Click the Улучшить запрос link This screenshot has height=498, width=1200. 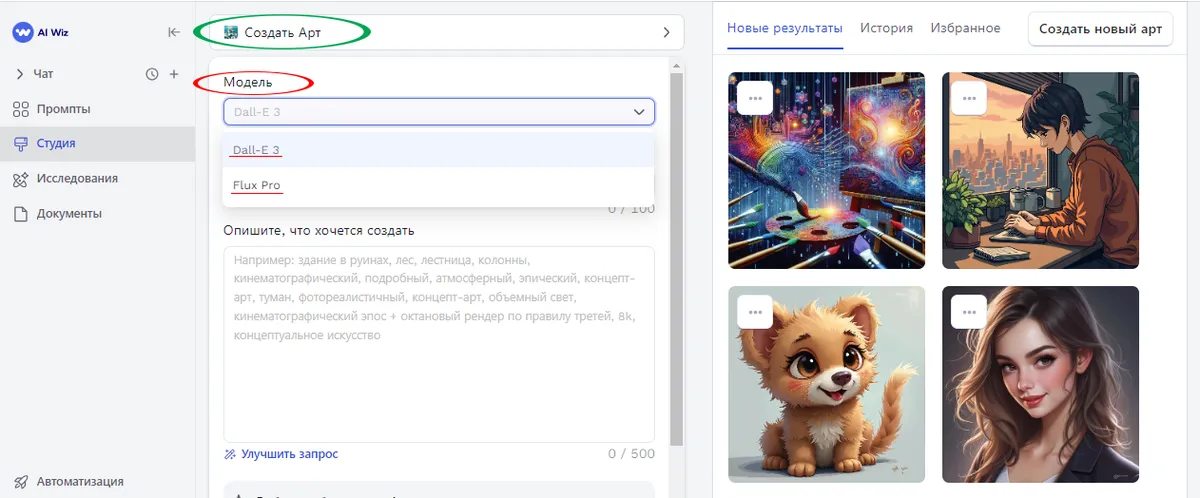pyautogui.click(x=289, y=454)
